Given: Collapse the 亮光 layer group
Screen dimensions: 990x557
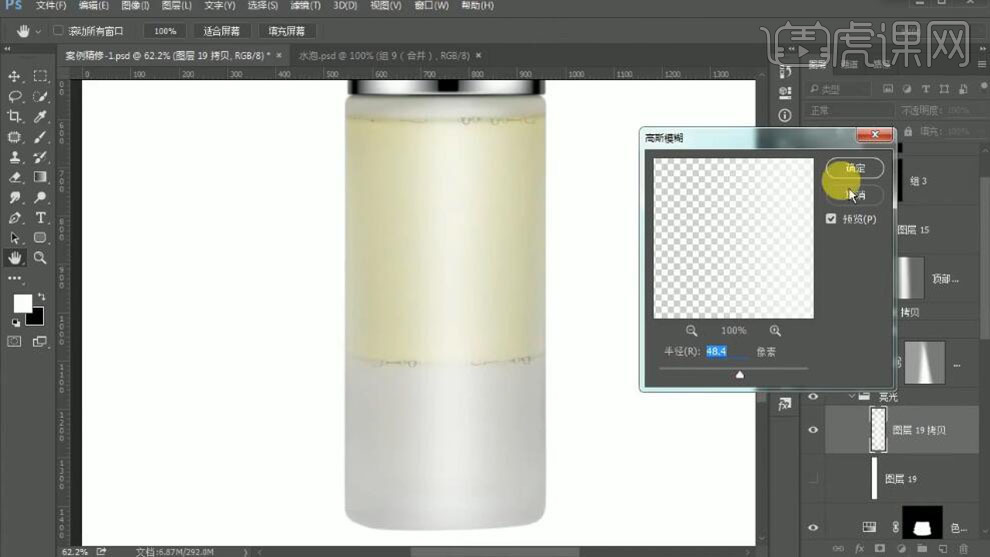Looking at the screenshot, I should 852,396.
